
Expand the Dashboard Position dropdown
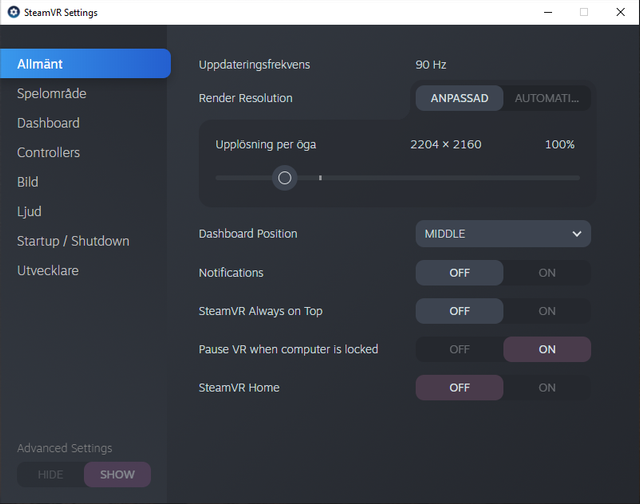(503, 233)
